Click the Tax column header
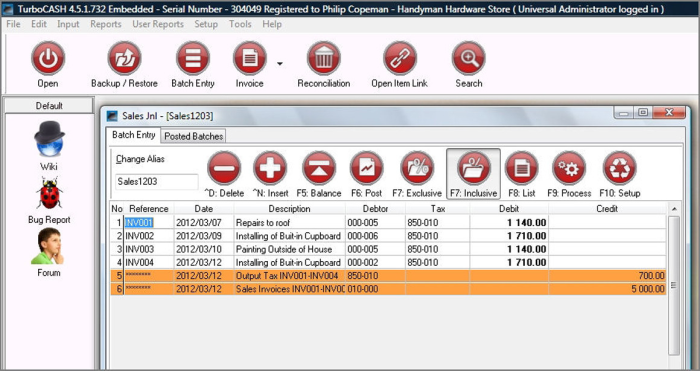 coord(438,208)
